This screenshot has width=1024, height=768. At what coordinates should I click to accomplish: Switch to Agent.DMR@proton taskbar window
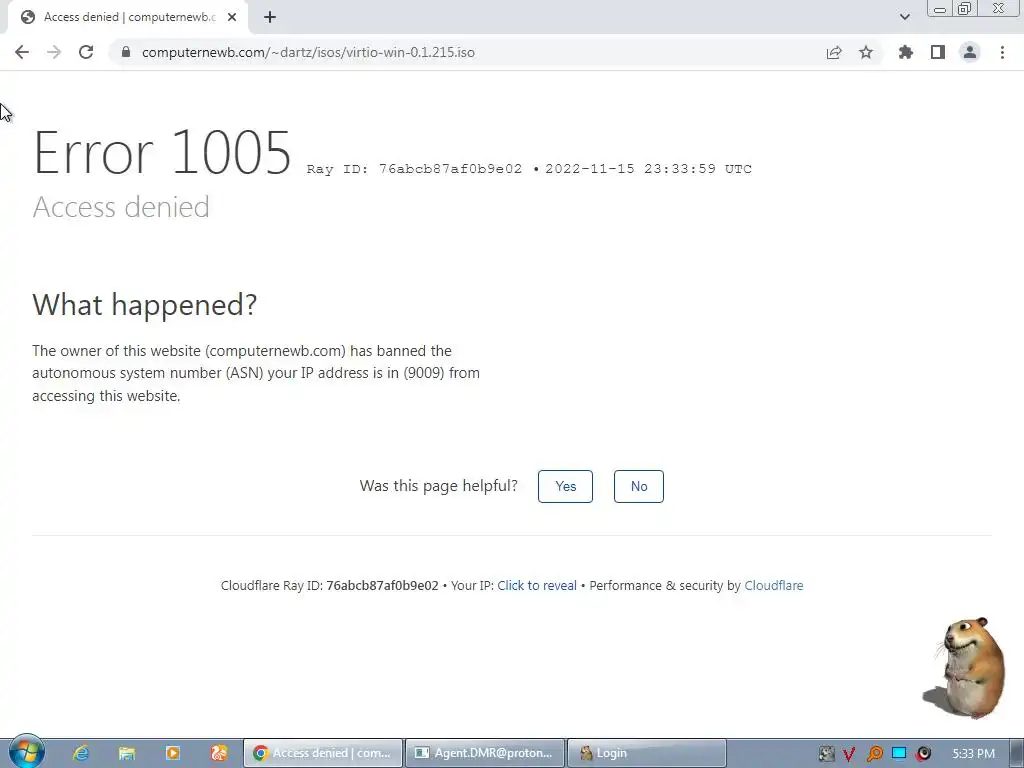coord(485,753)
